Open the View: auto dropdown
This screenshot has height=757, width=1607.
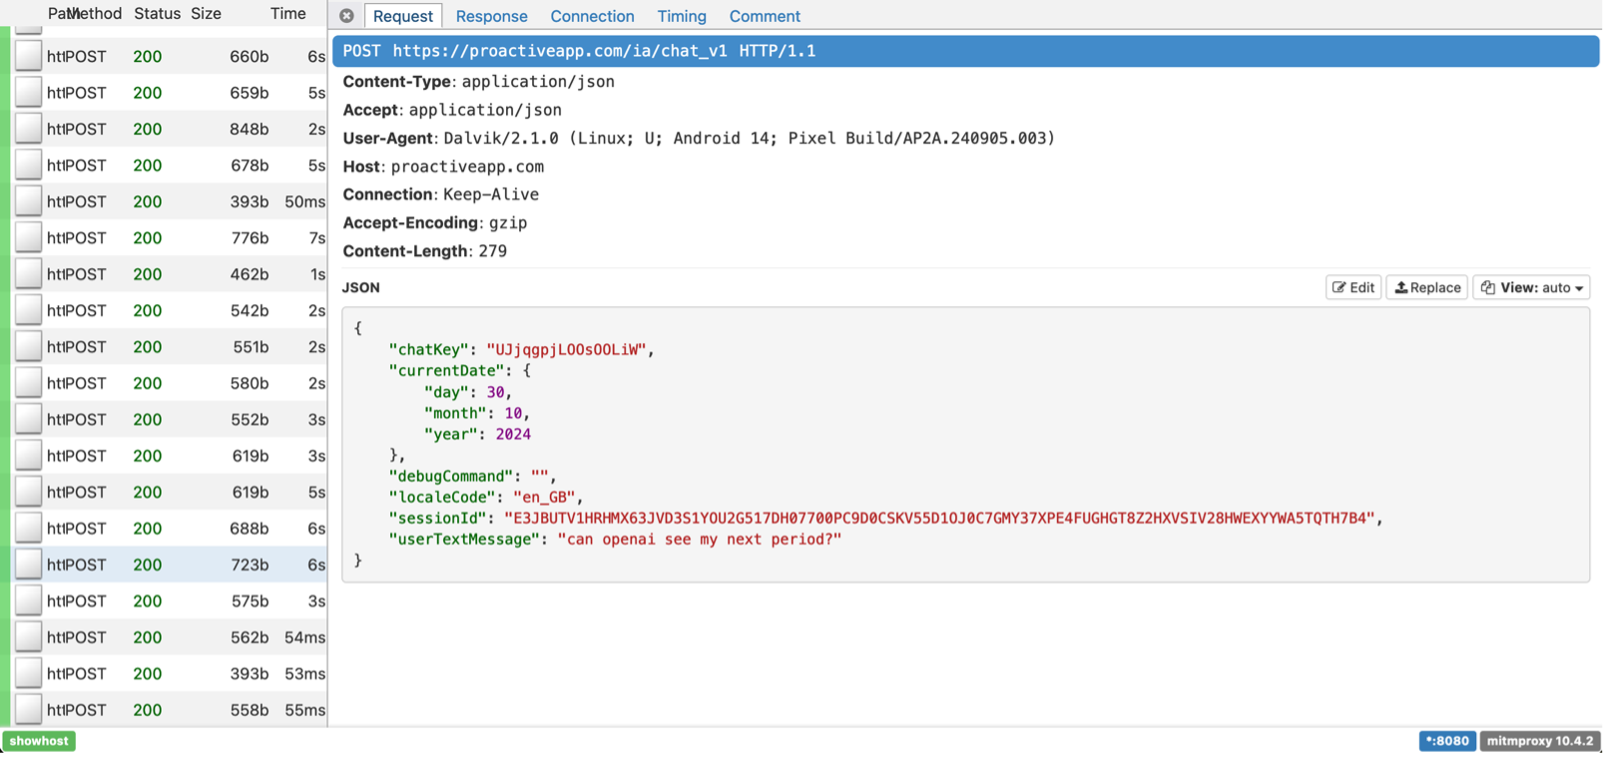click(1531, 288)
